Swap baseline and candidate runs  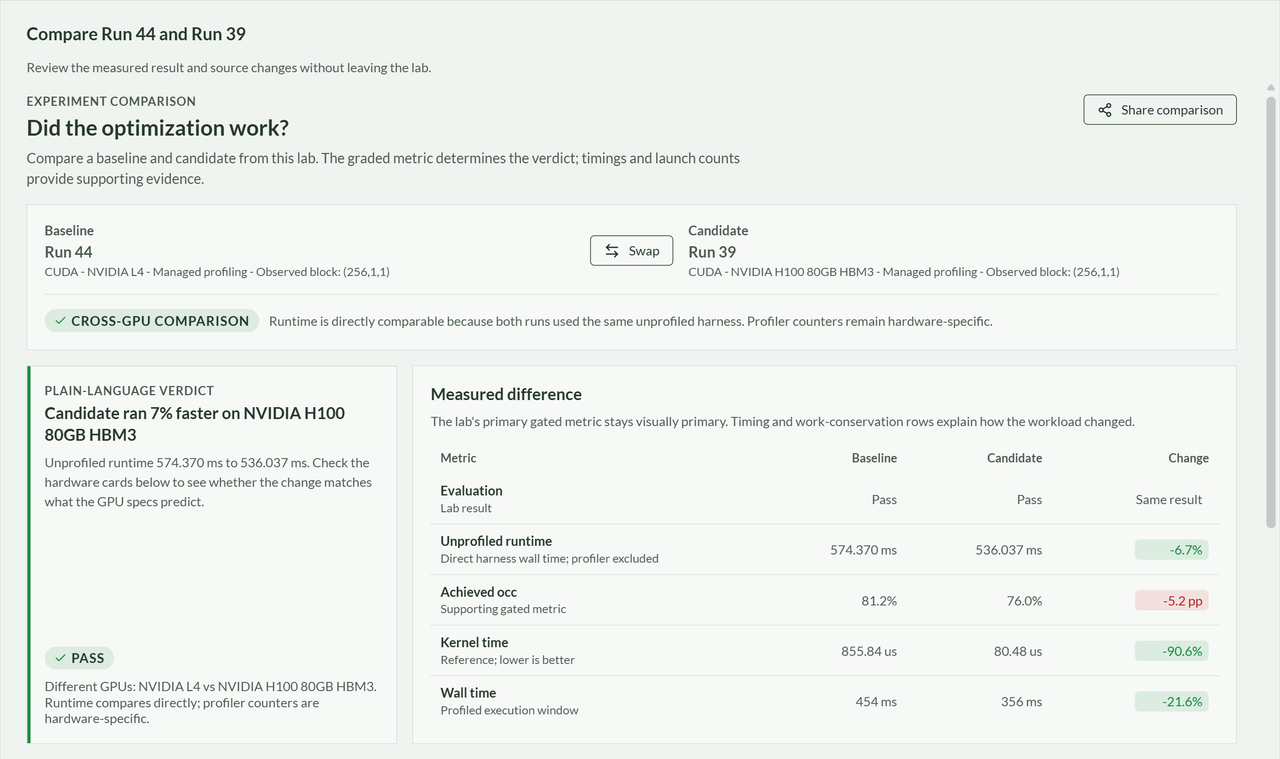point(632,251)
